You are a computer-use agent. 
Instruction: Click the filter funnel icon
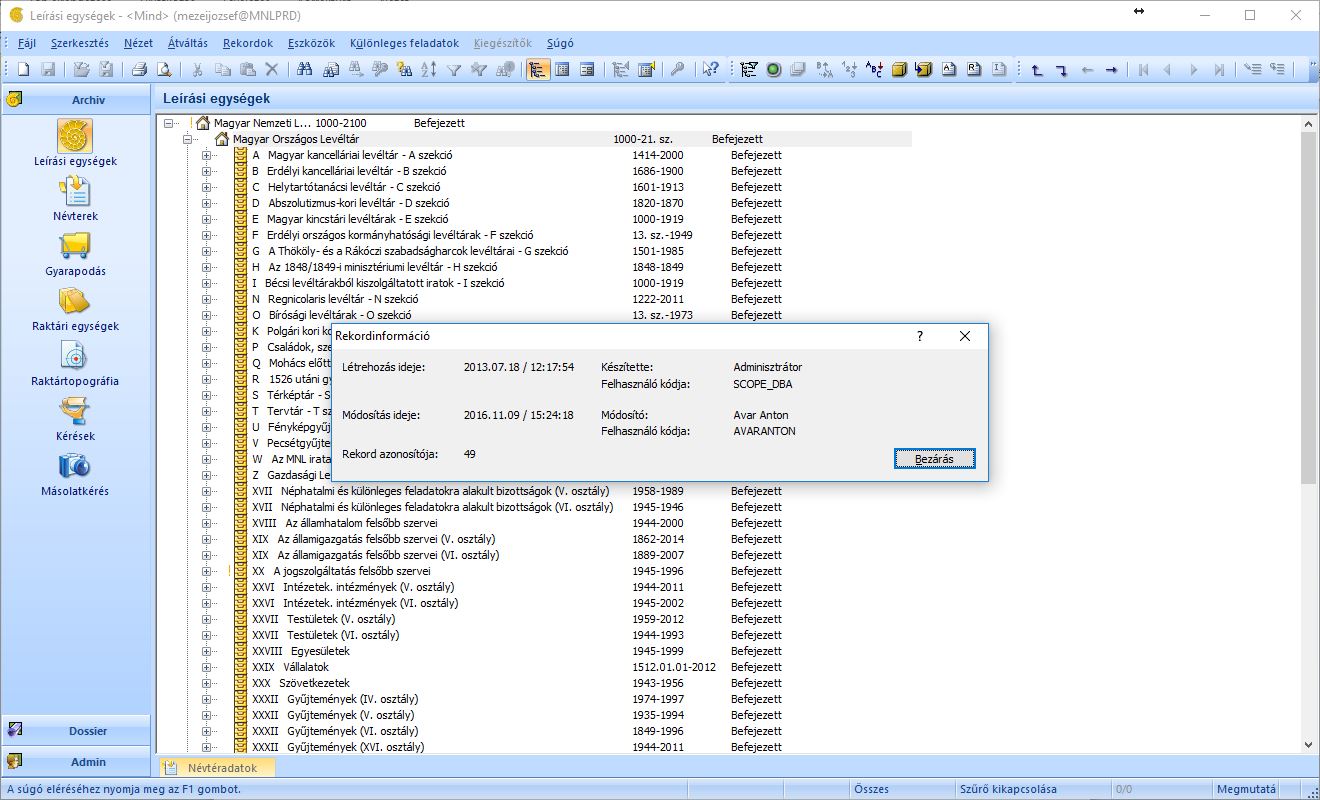tap(453, 70)
